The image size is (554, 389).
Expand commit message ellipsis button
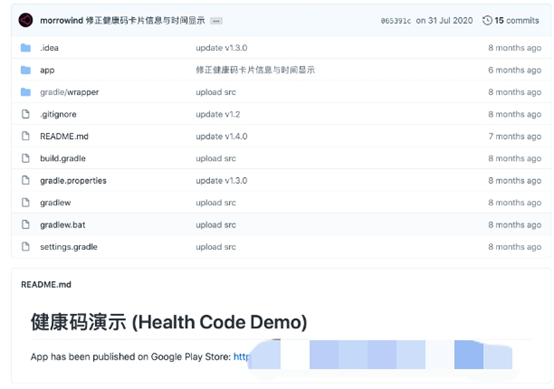click(216, 21)
